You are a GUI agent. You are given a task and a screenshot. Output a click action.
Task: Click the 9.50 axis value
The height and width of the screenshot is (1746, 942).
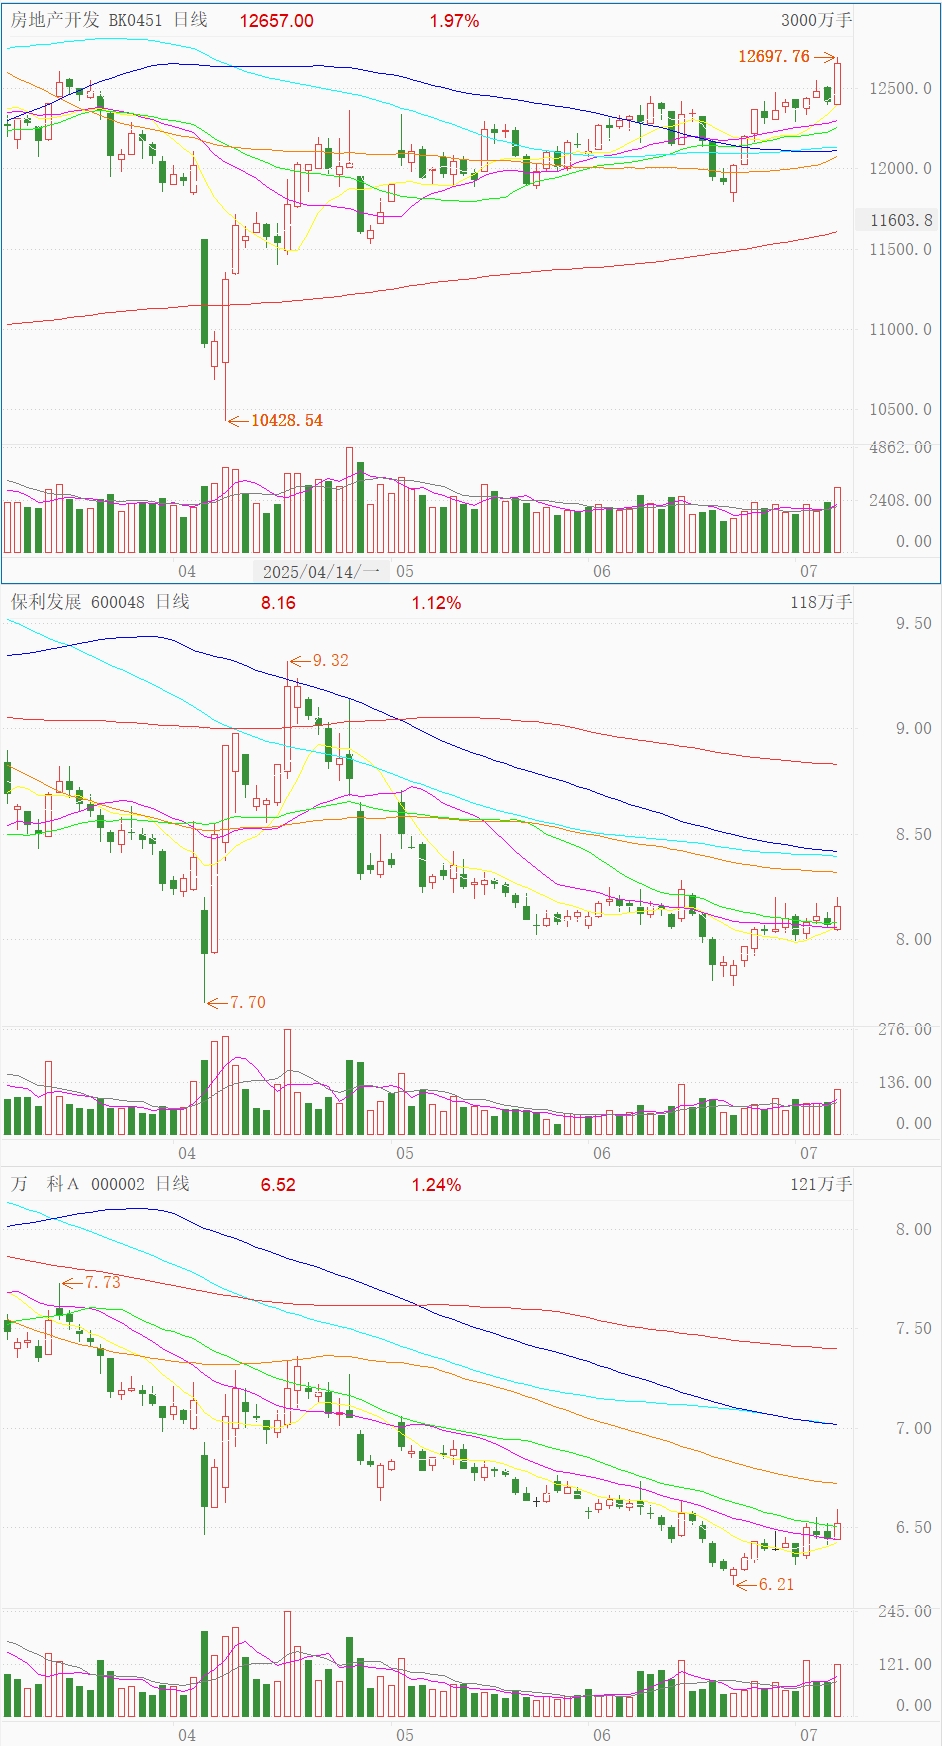(x=913, y=623)
